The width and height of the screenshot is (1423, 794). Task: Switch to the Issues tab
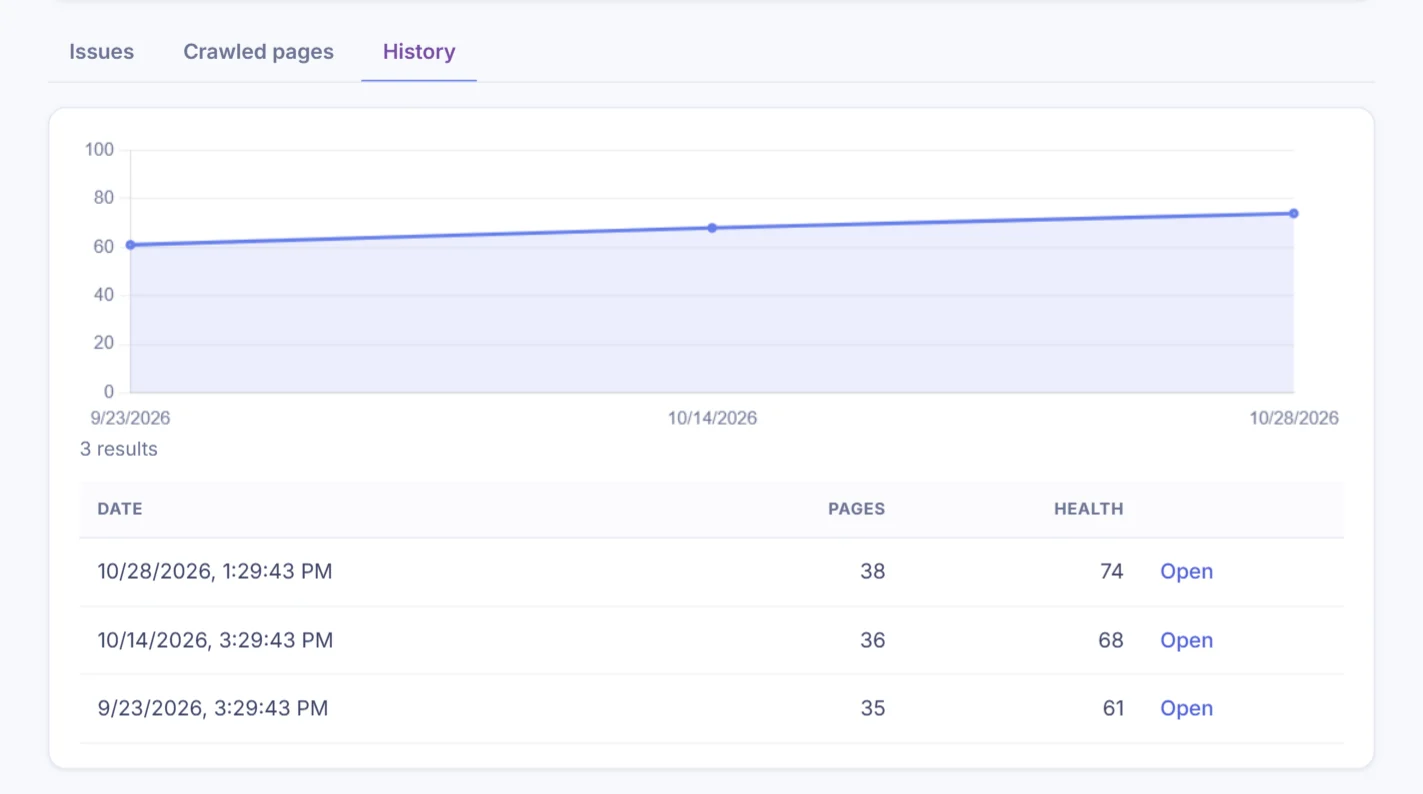coord(101,52)
